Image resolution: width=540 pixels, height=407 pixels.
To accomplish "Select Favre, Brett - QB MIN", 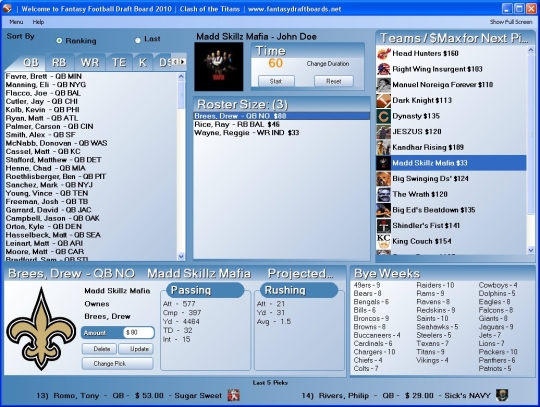I will click(x=91, y=76).
